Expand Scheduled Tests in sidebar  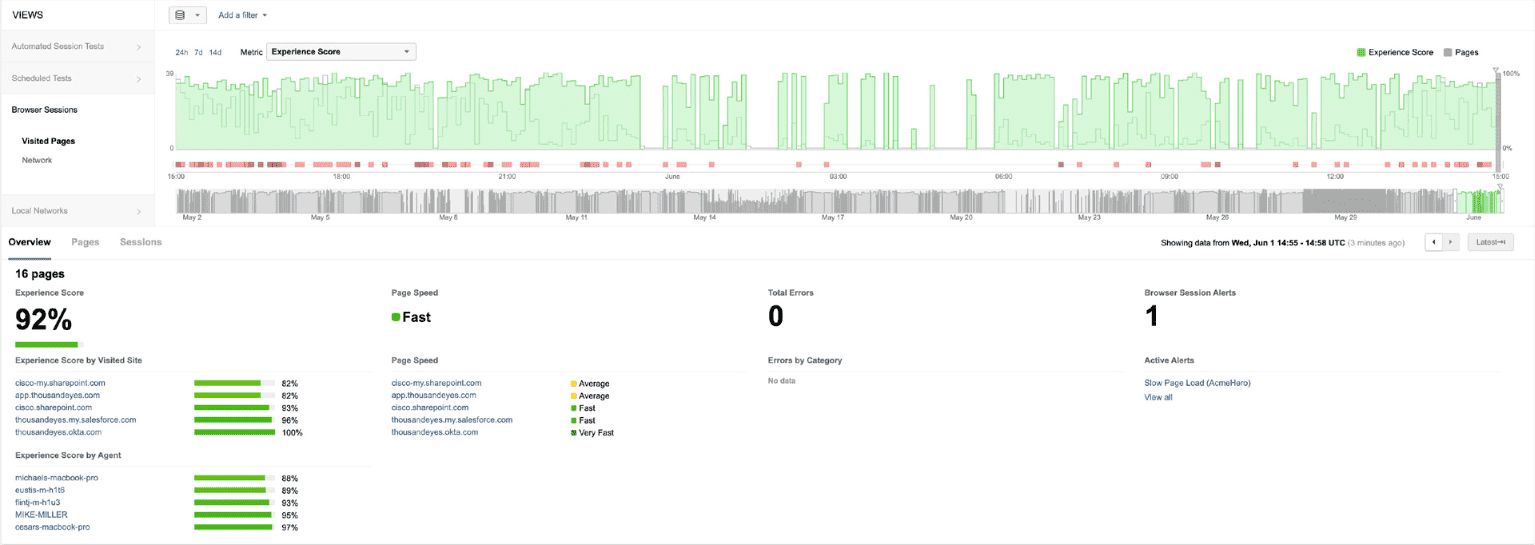point(76,78)
